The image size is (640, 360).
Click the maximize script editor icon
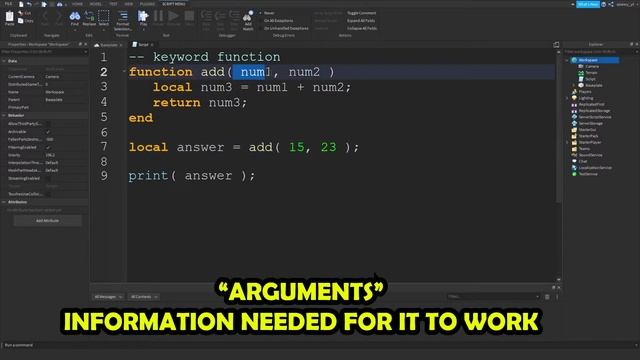[x=556, y=44]
